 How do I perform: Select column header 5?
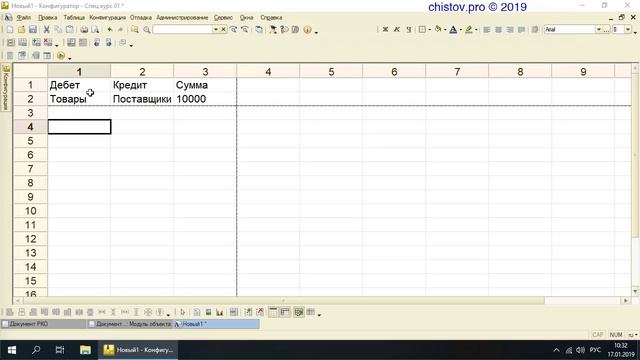click(x=331, y=71)
